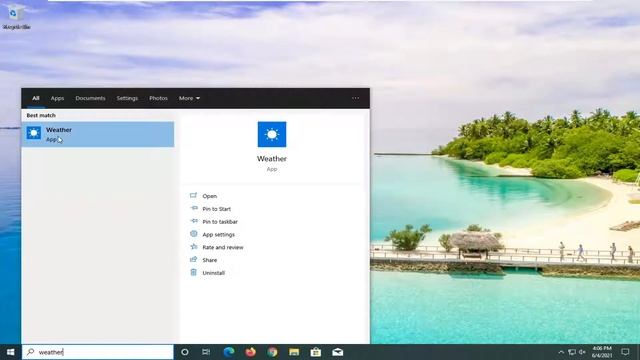The width and height of the screenshot is (640, 360).
Task: Choose Uninstall for the Weather app
Action: point(213,273)
